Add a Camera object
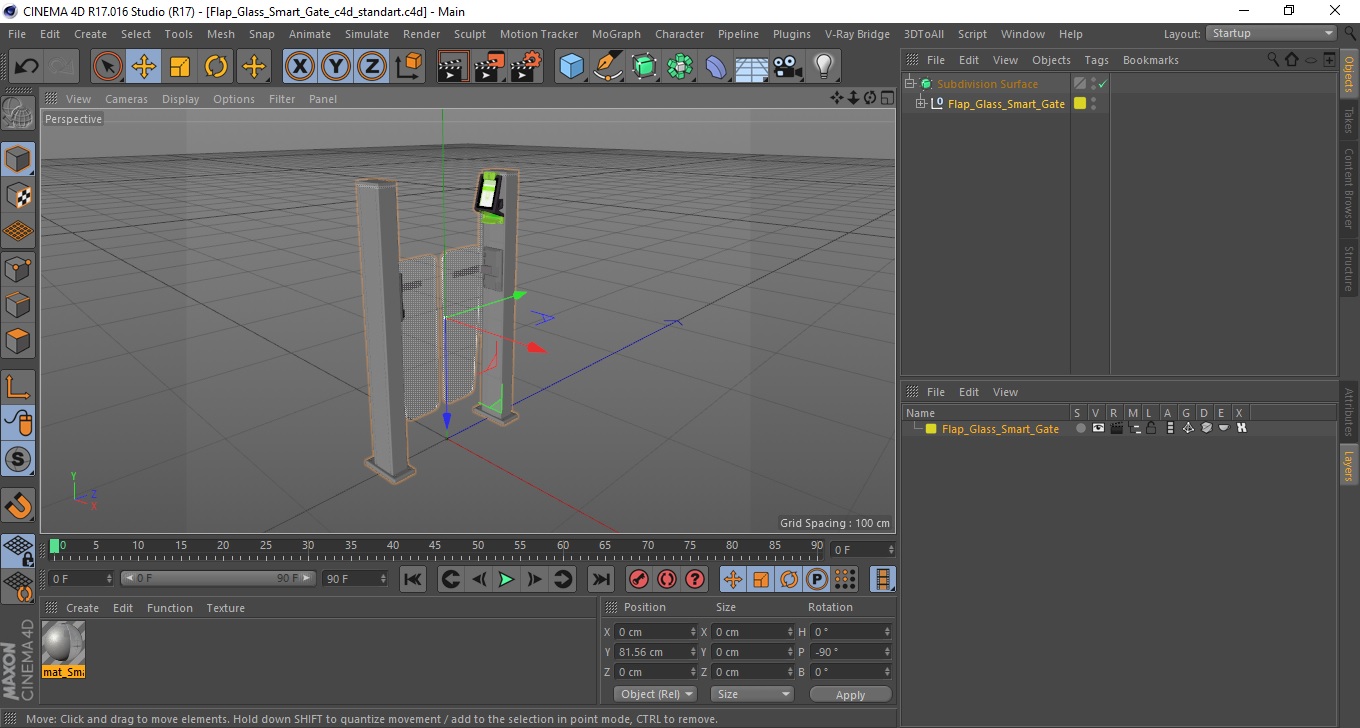 coord(787,67)
